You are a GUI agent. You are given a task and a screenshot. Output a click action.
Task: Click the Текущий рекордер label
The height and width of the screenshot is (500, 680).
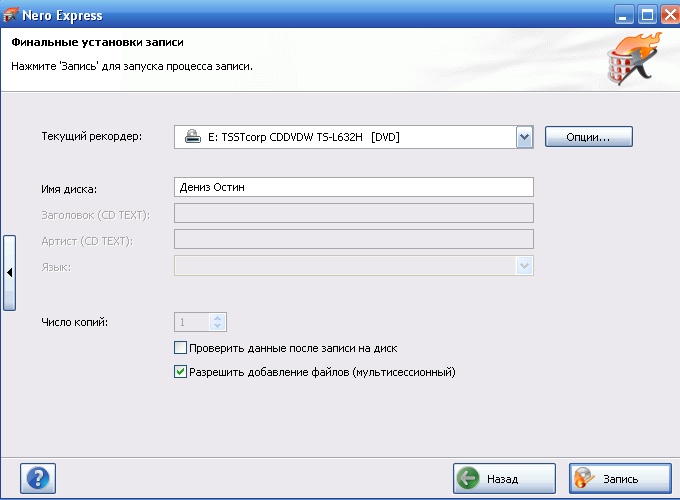pos(92,136)
